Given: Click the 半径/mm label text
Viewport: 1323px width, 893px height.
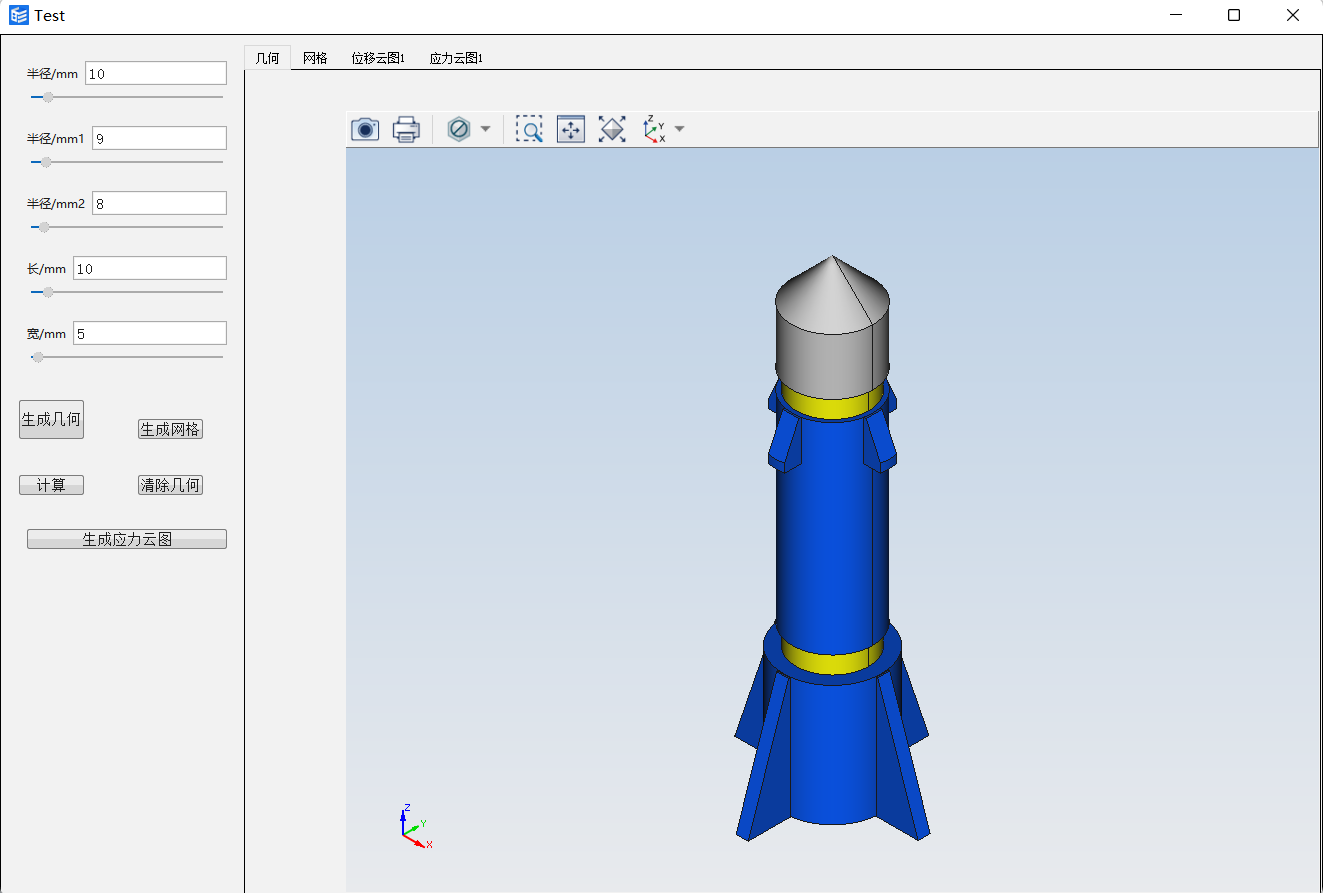Looking at the screenshot, I should (x=53, y=74).
